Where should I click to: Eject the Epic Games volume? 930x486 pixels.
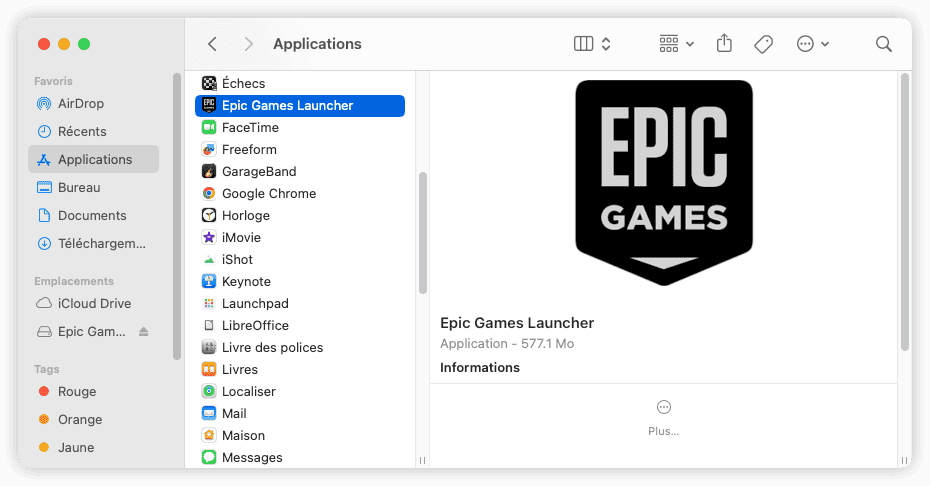144,332
